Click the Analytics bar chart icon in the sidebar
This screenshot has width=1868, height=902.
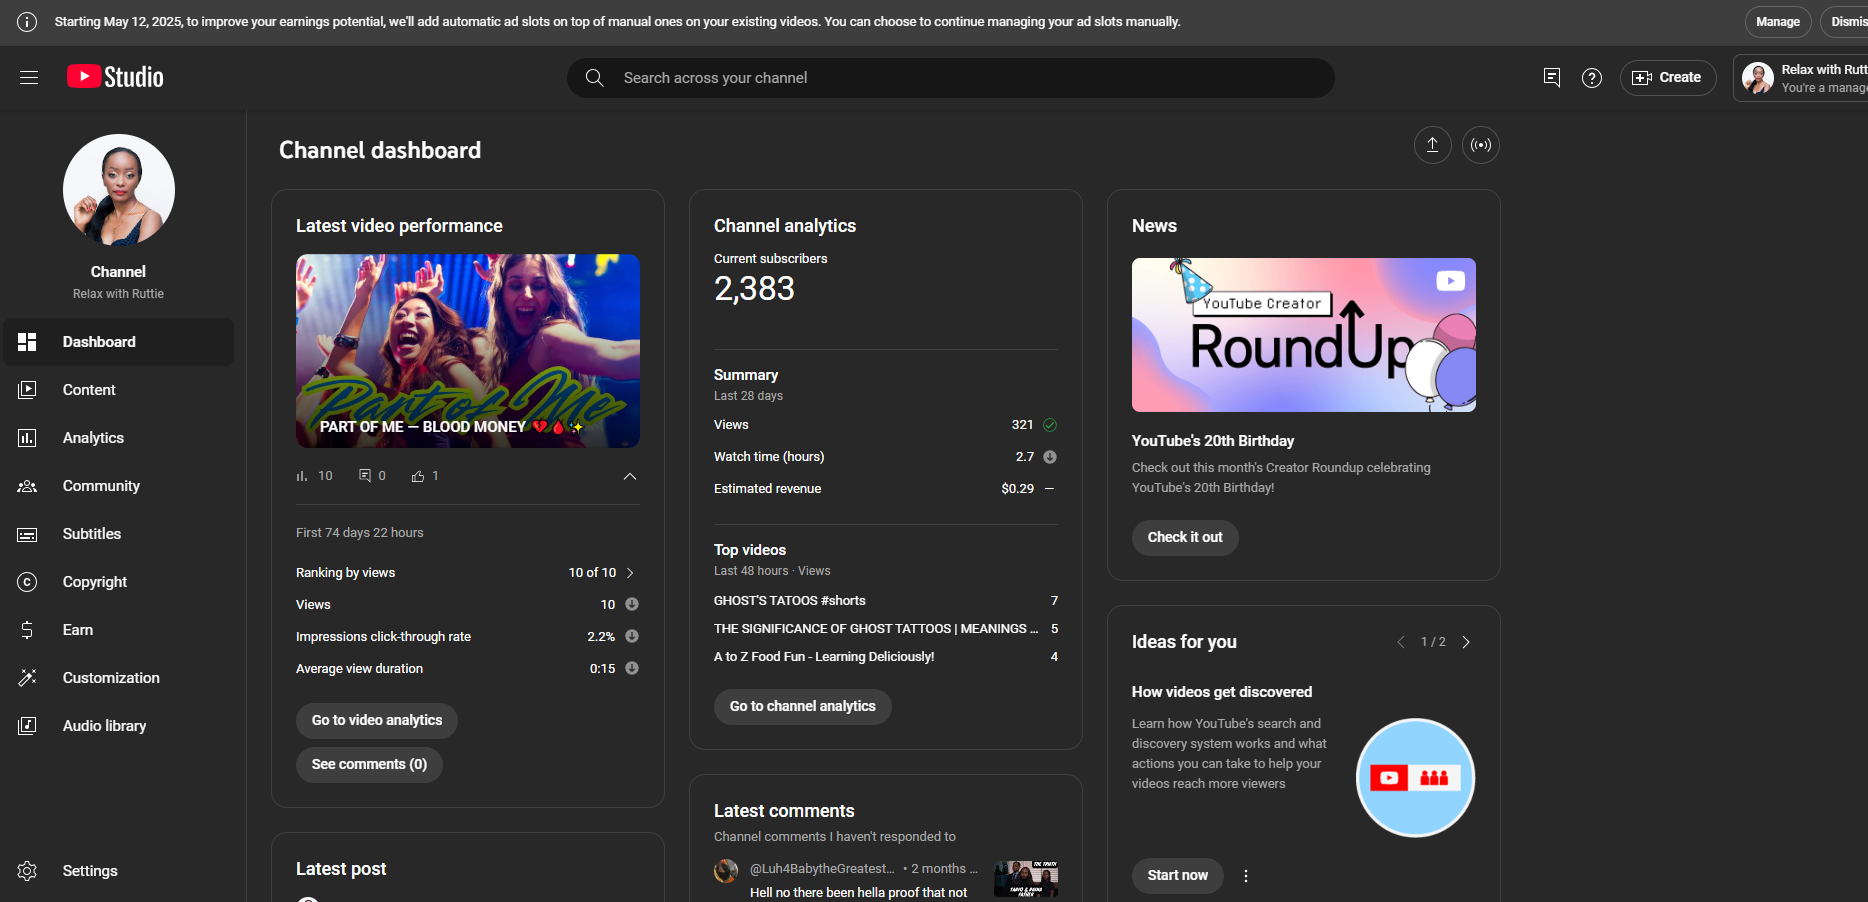(27, 438)
